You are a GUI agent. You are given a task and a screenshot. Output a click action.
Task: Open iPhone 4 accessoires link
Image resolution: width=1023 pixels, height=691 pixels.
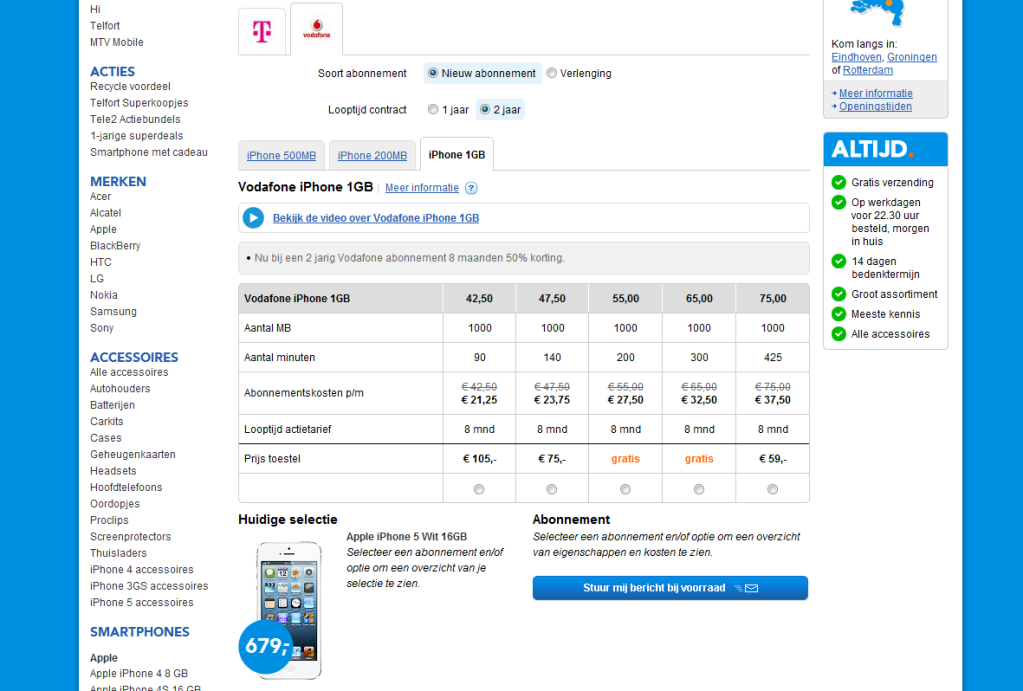tap(142, 570)
